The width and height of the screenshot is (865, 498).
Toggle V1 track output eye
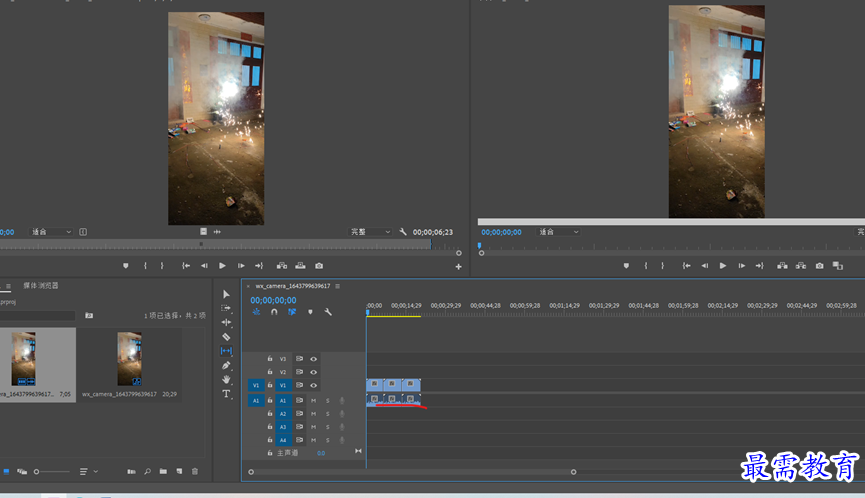coord(313,385)
